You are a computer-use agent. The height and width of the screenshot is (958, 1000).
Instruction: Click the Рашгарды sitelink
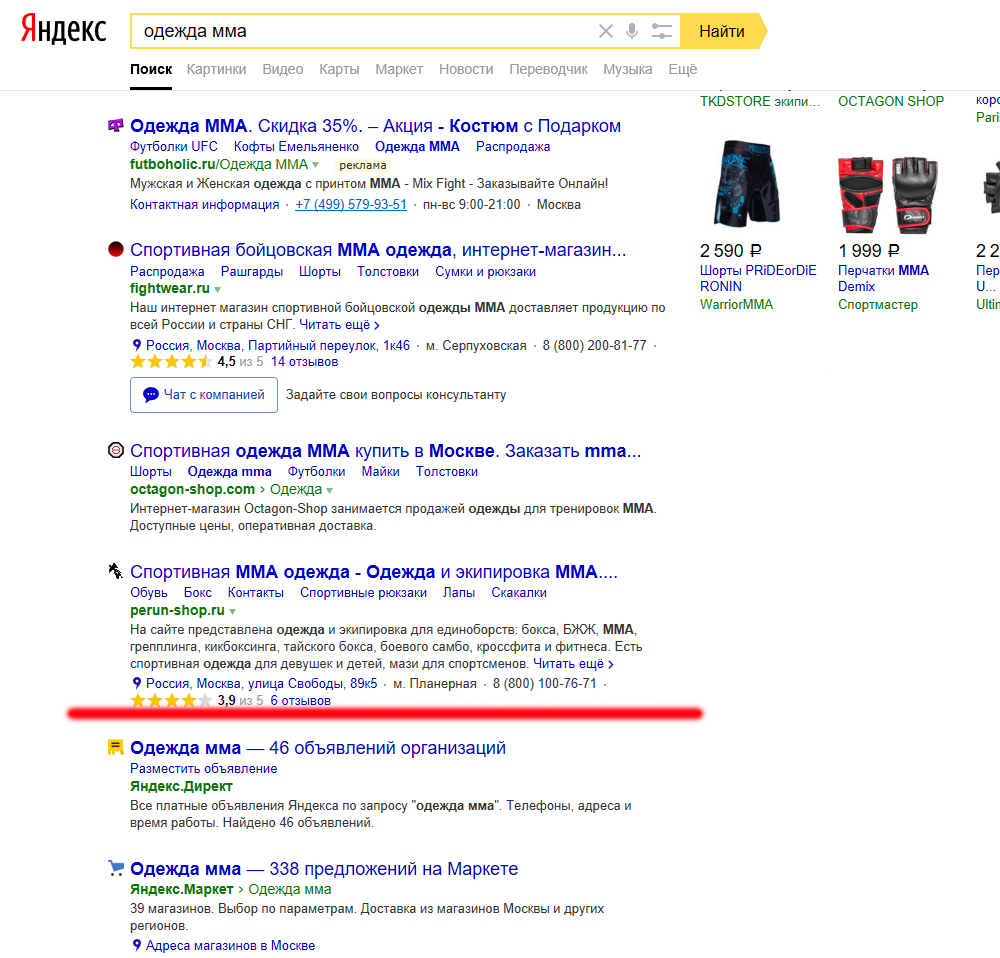(252, 271)
